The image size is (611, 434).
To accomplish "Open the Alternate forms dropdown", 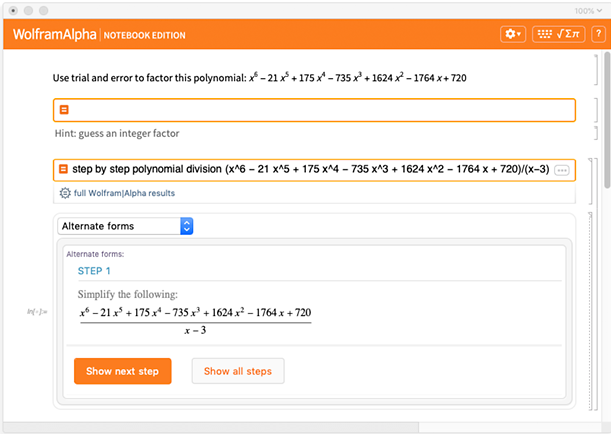I will [x=125, y=226].
